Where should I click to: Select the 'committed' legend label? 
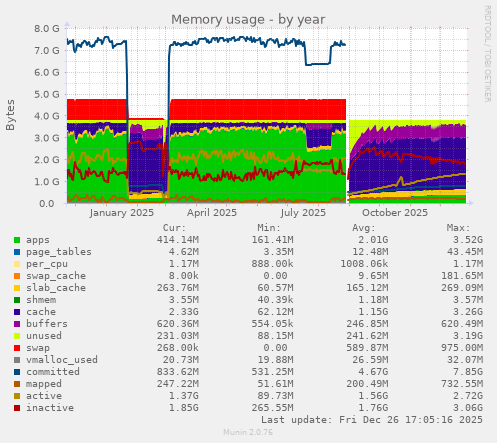click(x=53, y=372)
